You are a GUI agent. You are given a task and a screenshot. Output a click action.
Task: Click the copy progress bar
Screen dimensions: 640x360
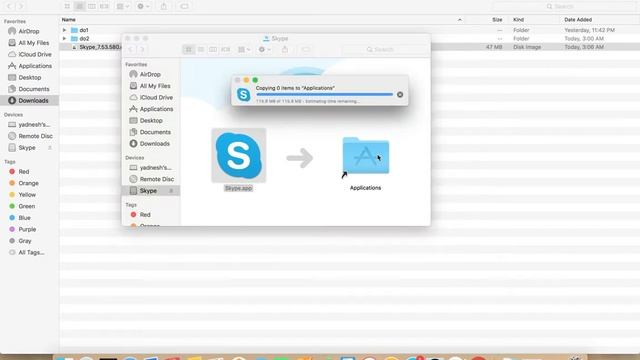point(324,94)
